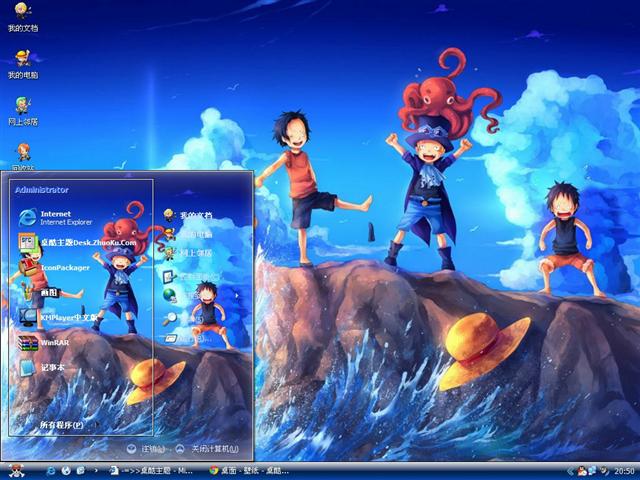Launch Internet Explorer from Start menu
Image resolution: width=640 pixels, height=480 pixels.
(x=56, y=218)
